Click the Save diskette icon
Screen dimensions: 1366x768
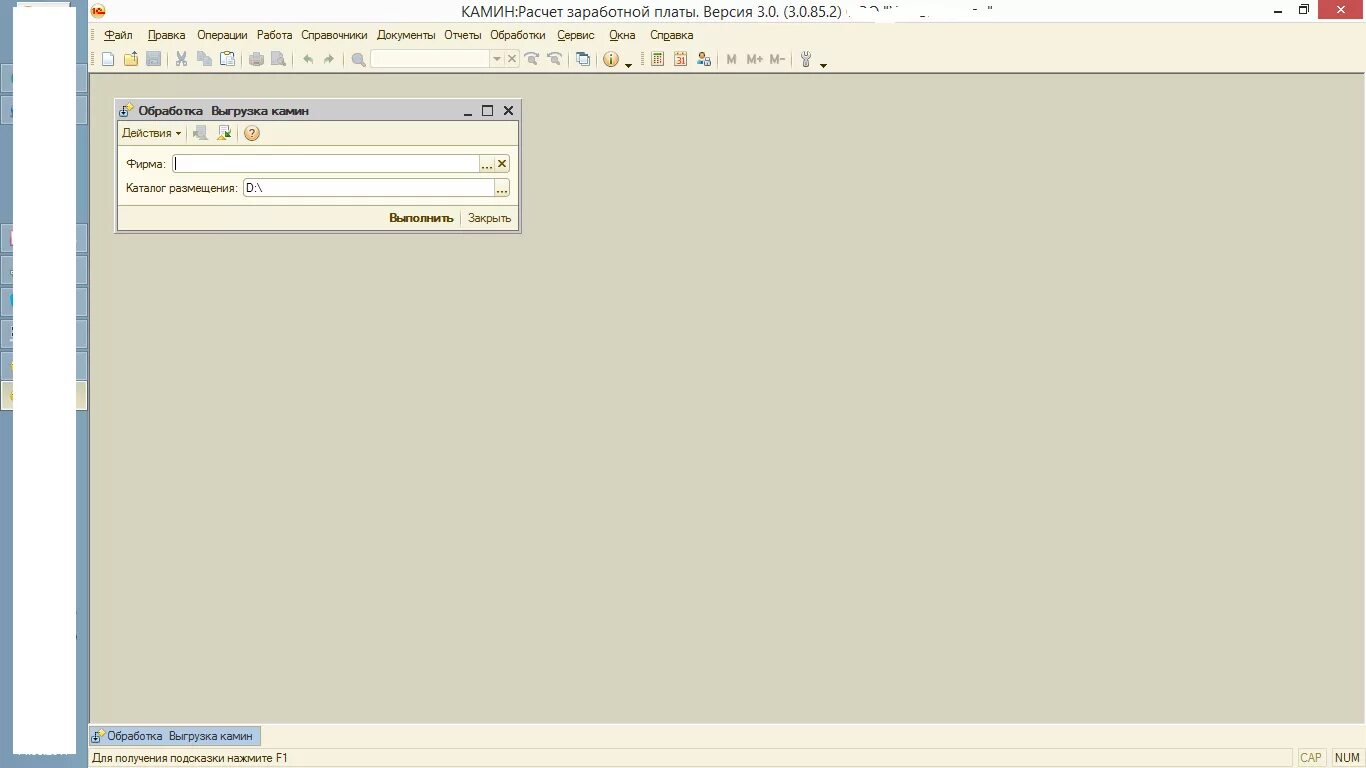[x=154, y=59]
